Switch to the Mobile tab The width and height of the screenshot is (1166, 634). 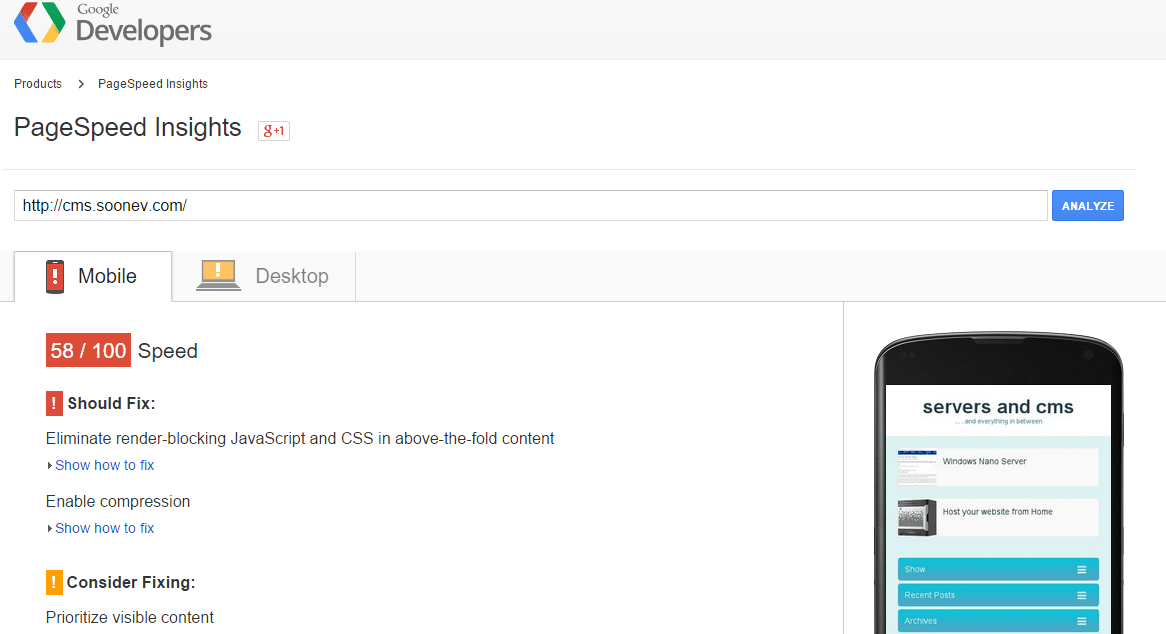click(93, 276)
